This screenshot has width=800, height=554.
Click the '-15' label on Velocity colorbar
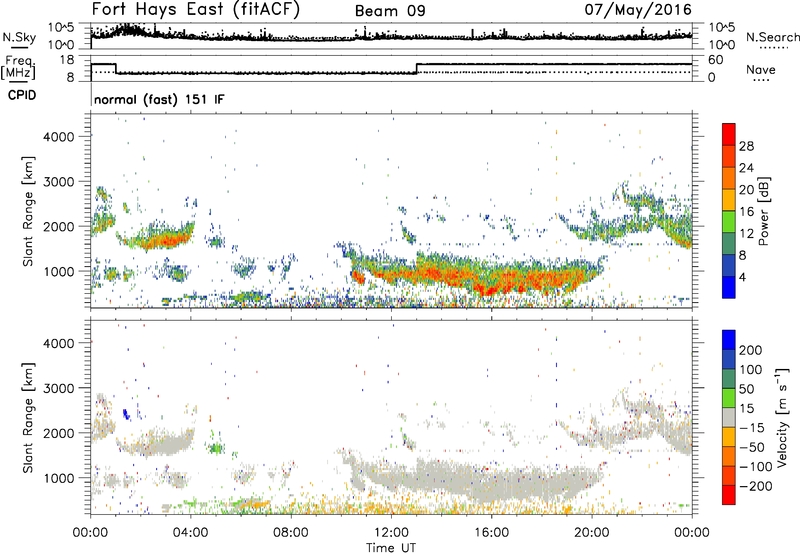(x=752, y=428)
